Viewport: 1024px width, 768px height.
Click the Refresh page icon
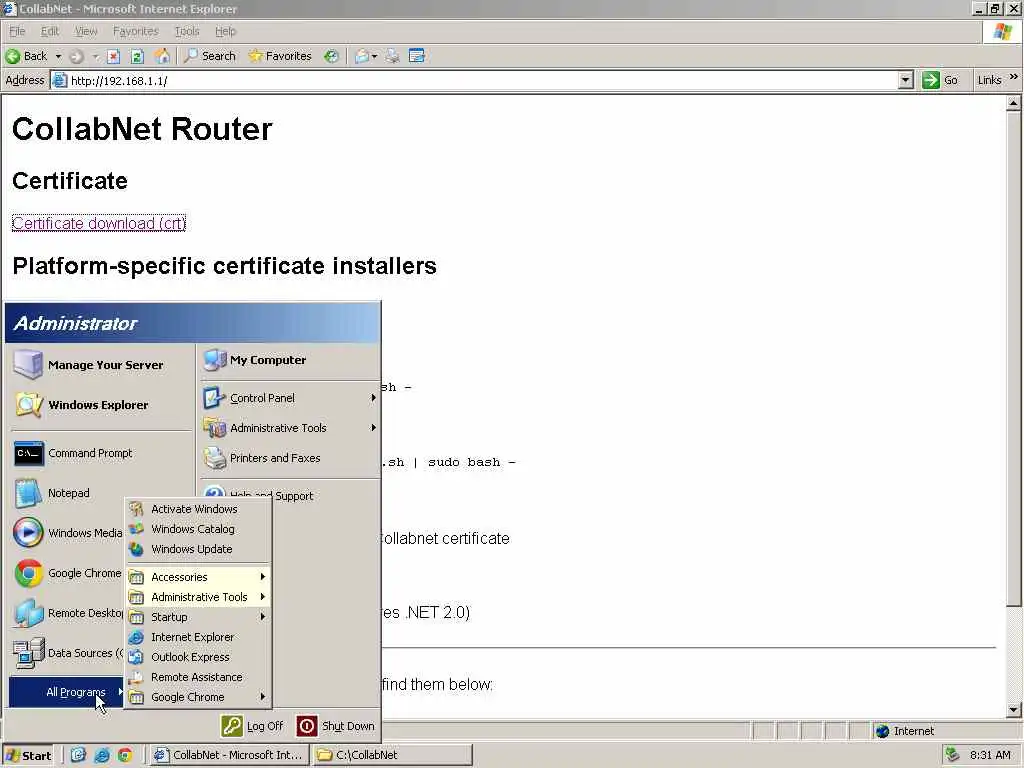tap(137, 56)
